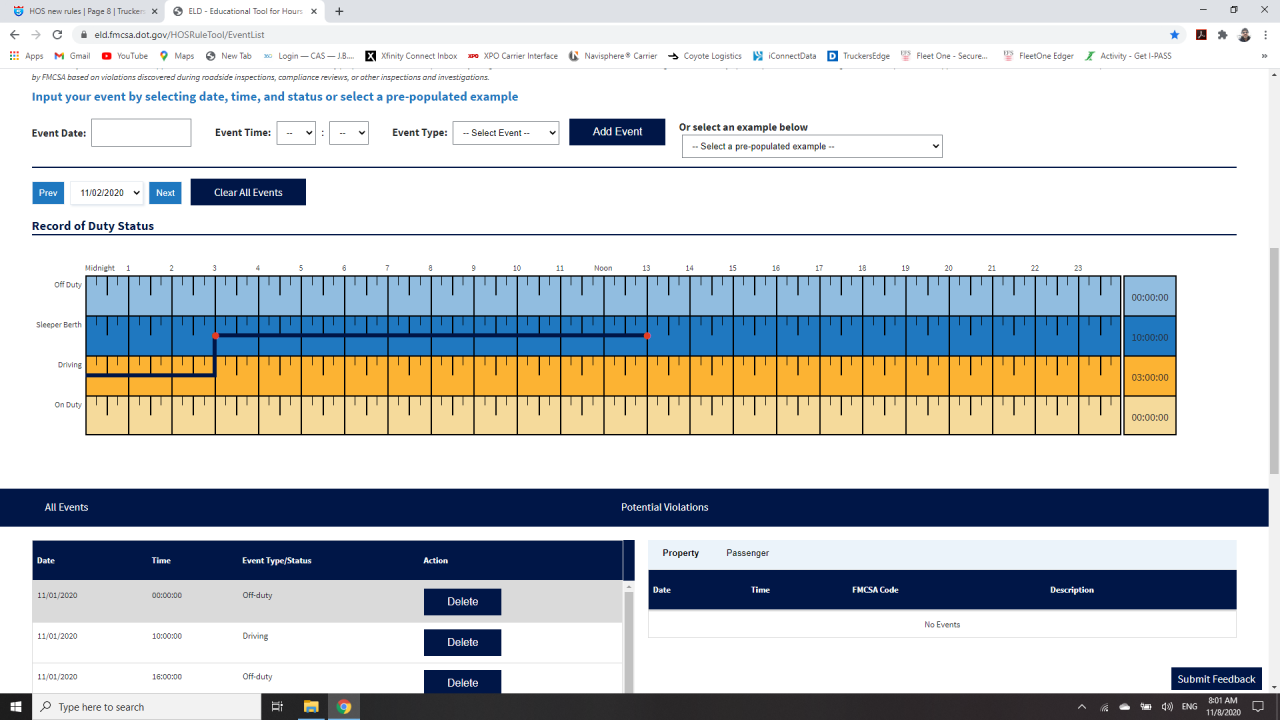Open Windows Start menu
Viewport: 1280px width, 720px height.
coord(16,706)
